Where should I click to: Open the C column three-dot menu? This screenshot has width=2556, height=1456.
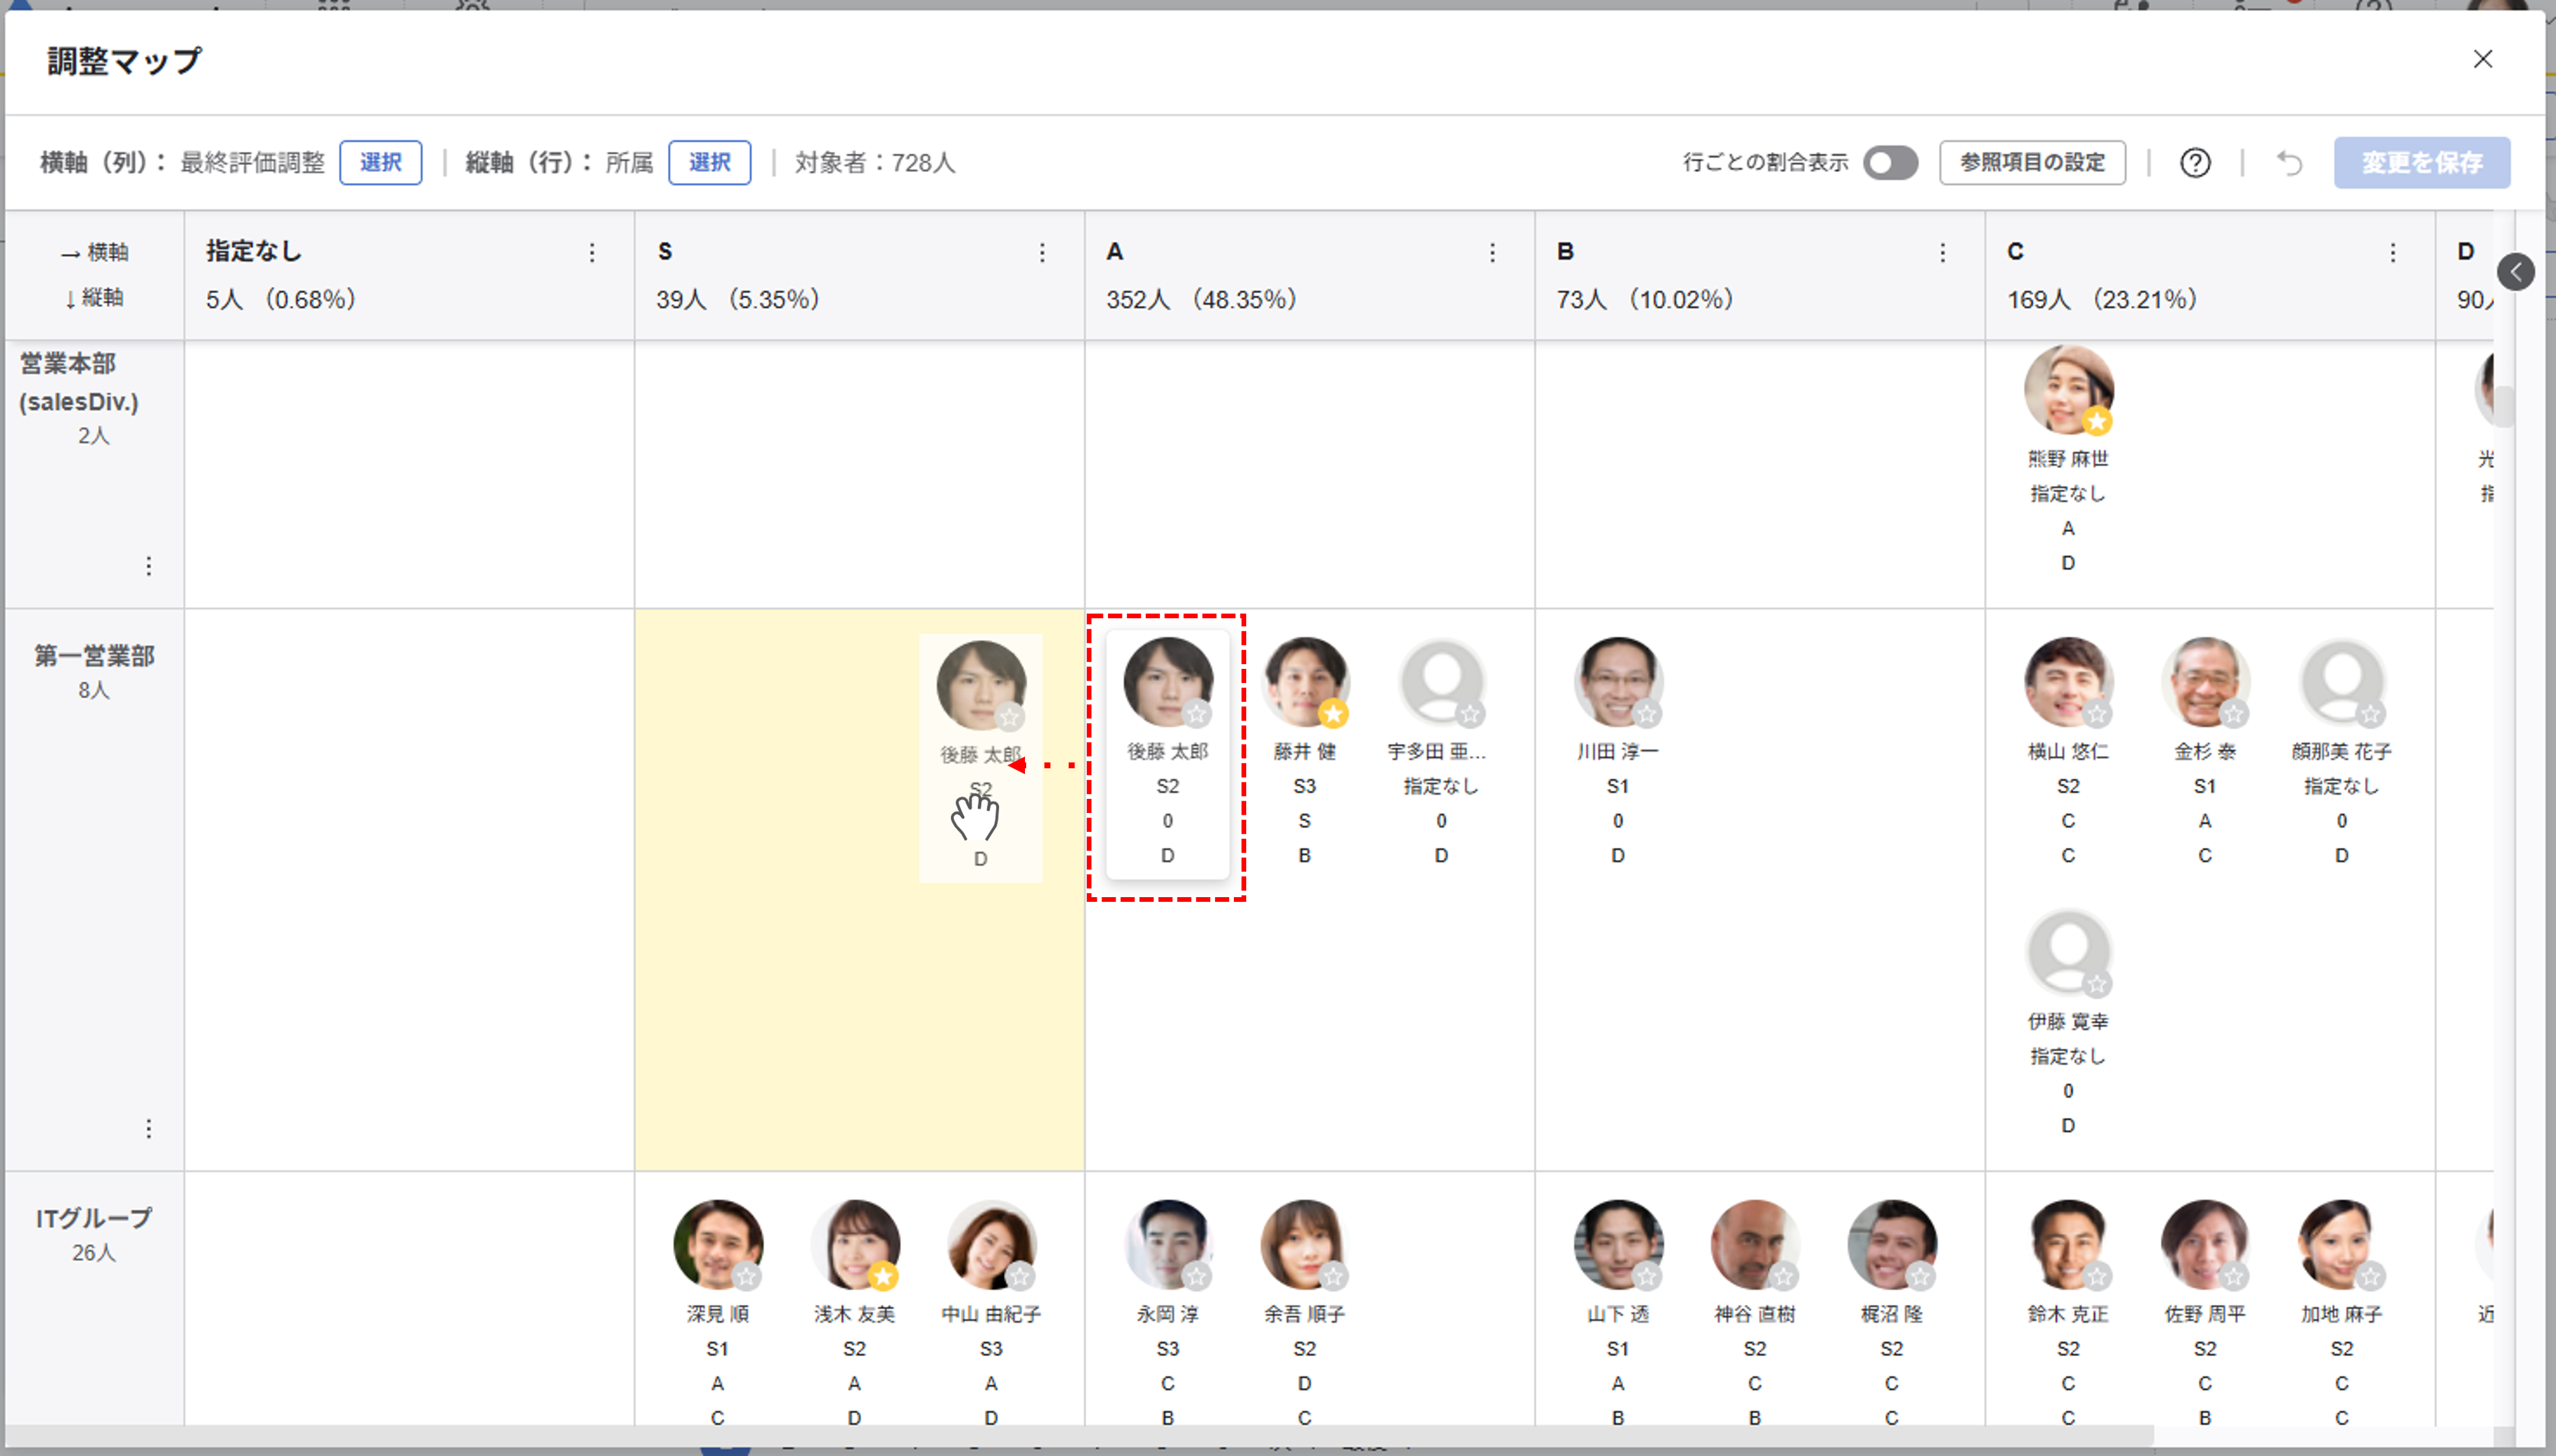pos(2392,253)
